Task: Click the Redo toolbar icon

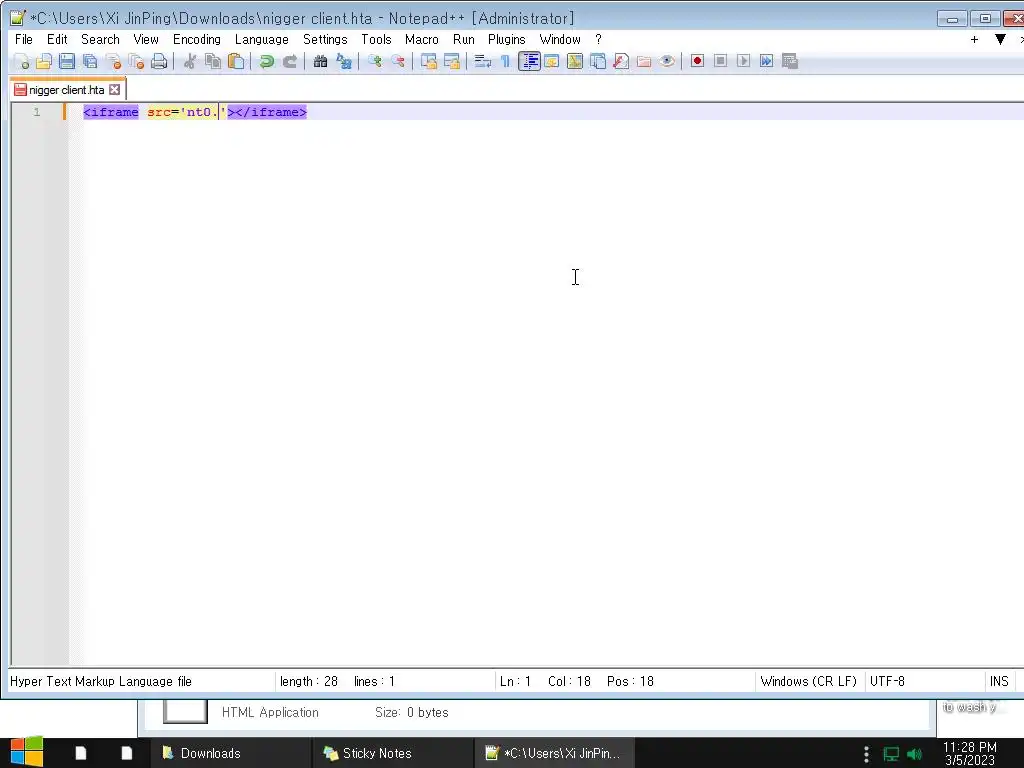Action: (x=289, y=61)
